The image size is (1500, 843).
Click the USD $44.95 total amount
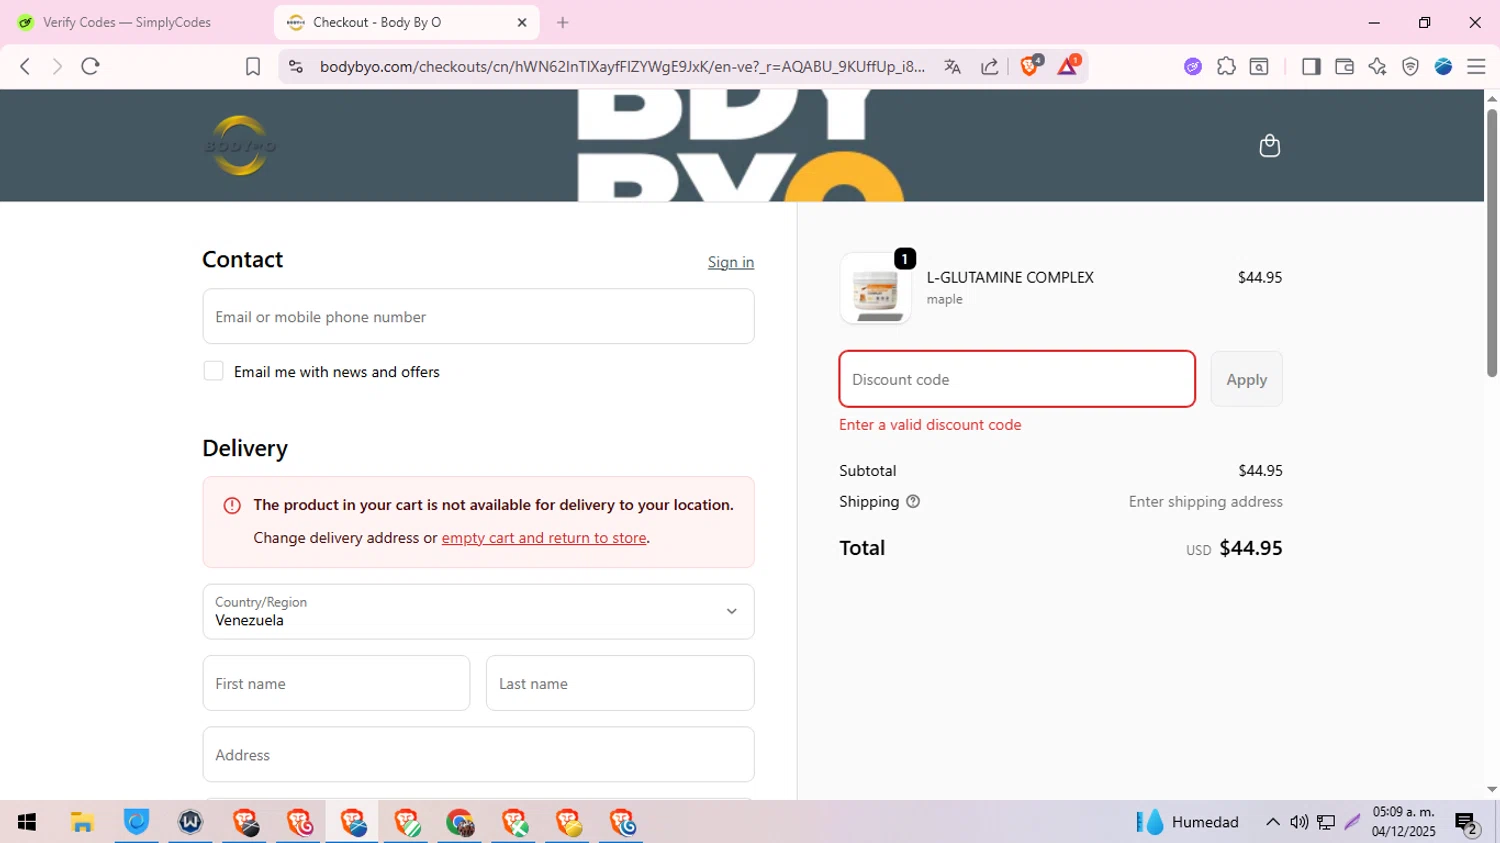[x=1234, y=548]
